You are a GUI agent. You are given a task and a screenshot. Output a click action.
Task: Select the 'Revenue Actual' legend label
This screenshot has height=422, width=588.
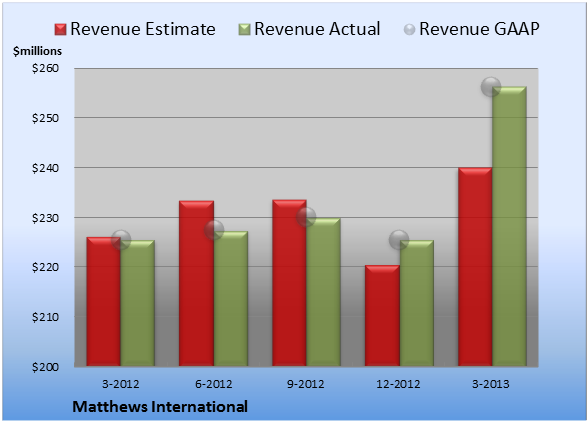tap(317, 29)
